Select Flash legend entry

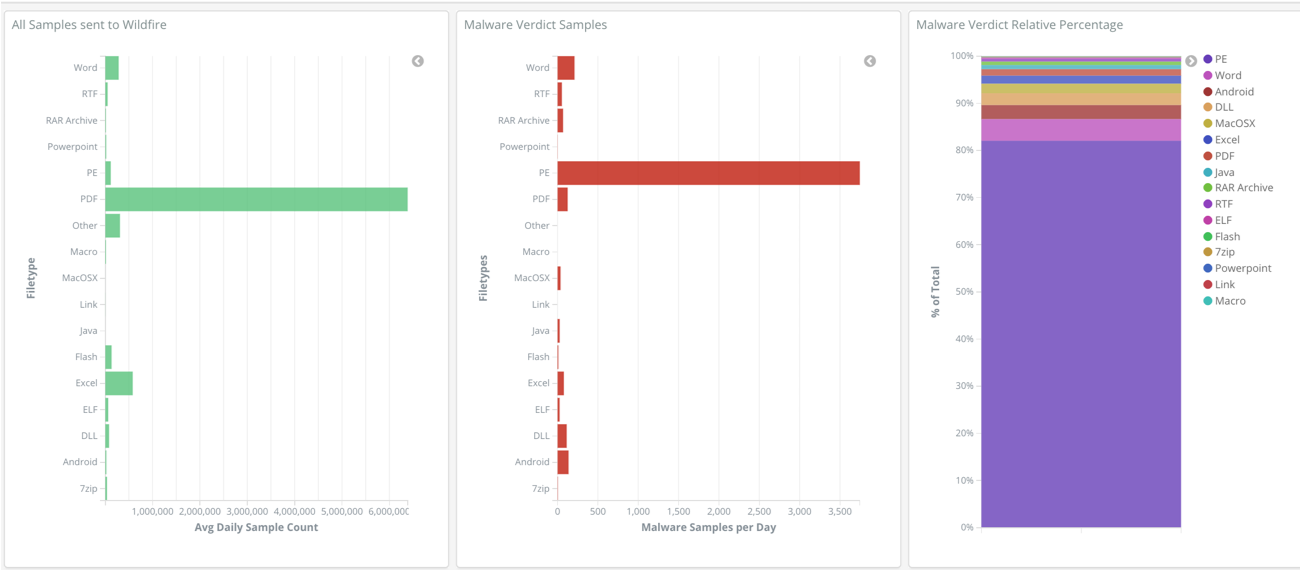point(1221,236)
